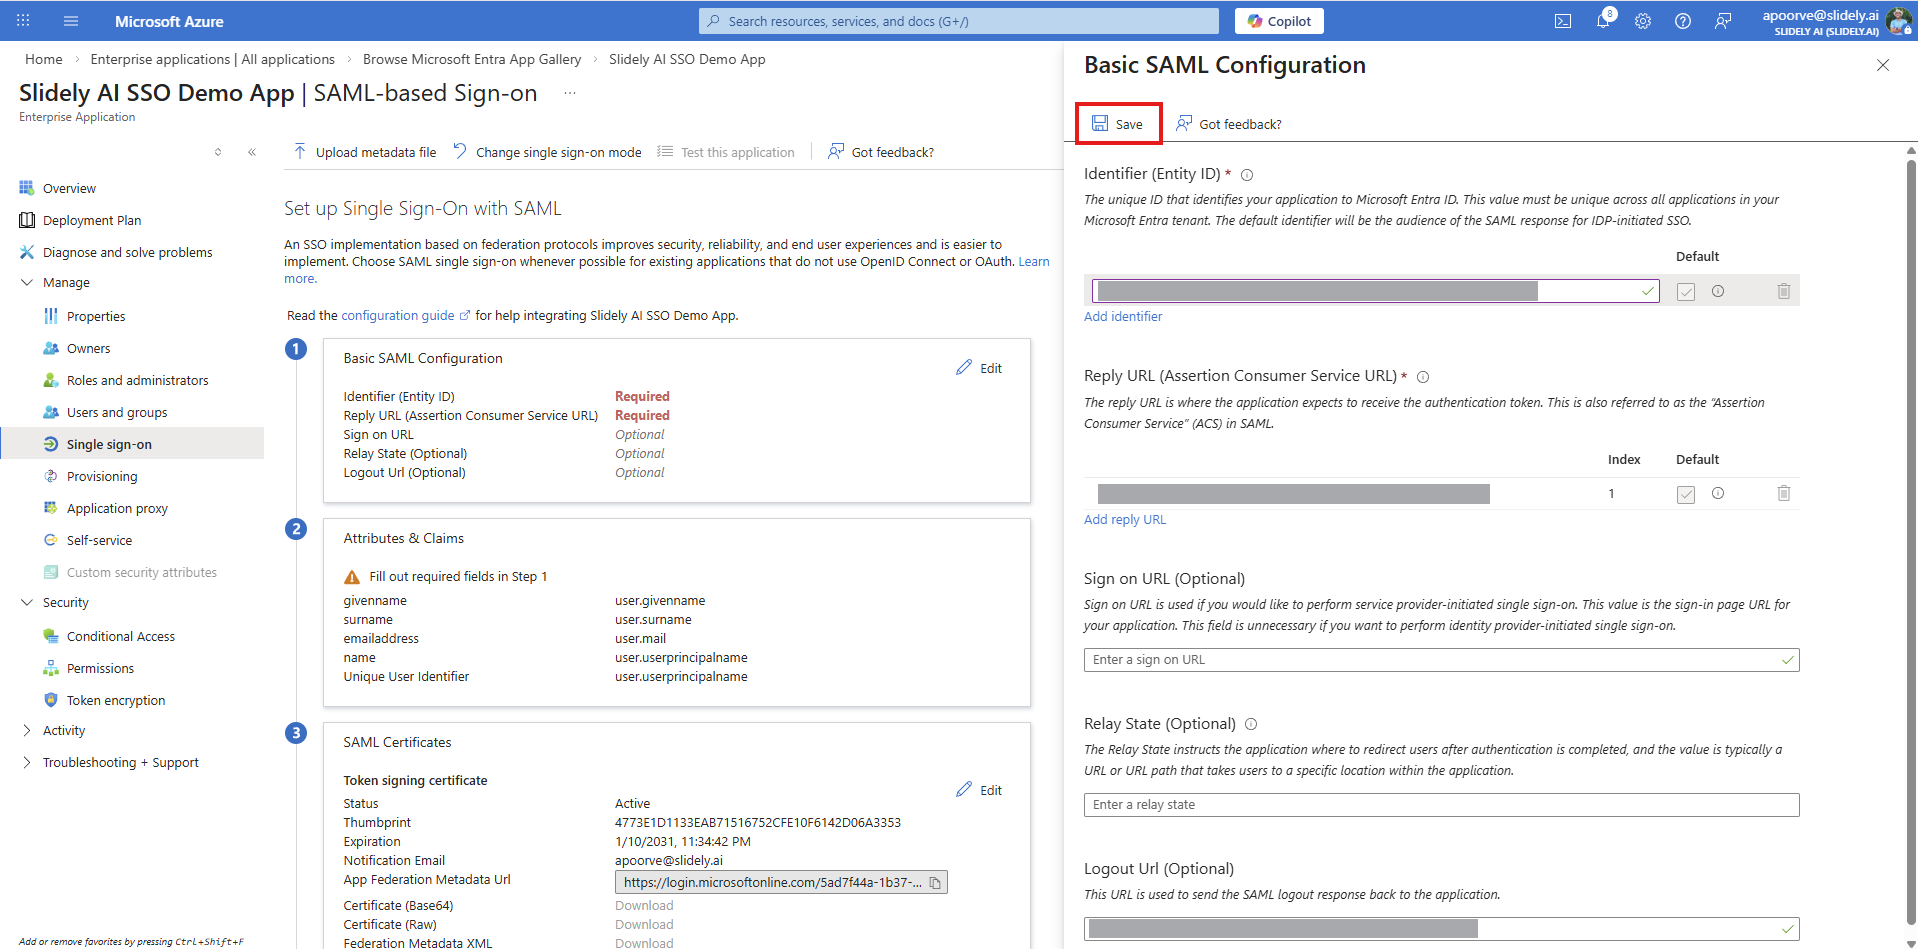
Task: Click Add identifier link
Action: [1123, 316]
